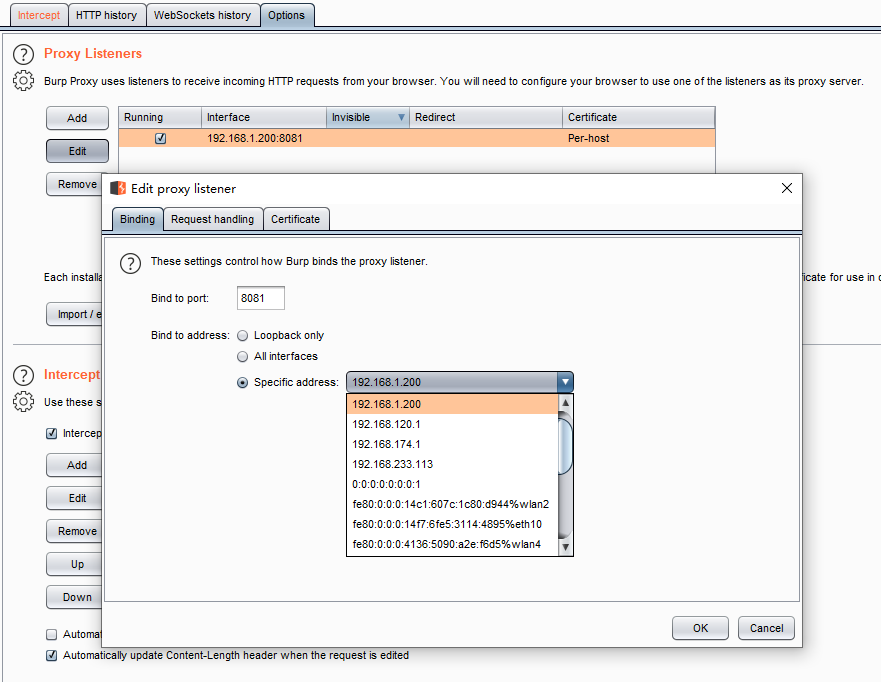Switch to HTTP history tab
This screenshot has height=682, width=881.
pyautogui.click(x=107, y=15)
